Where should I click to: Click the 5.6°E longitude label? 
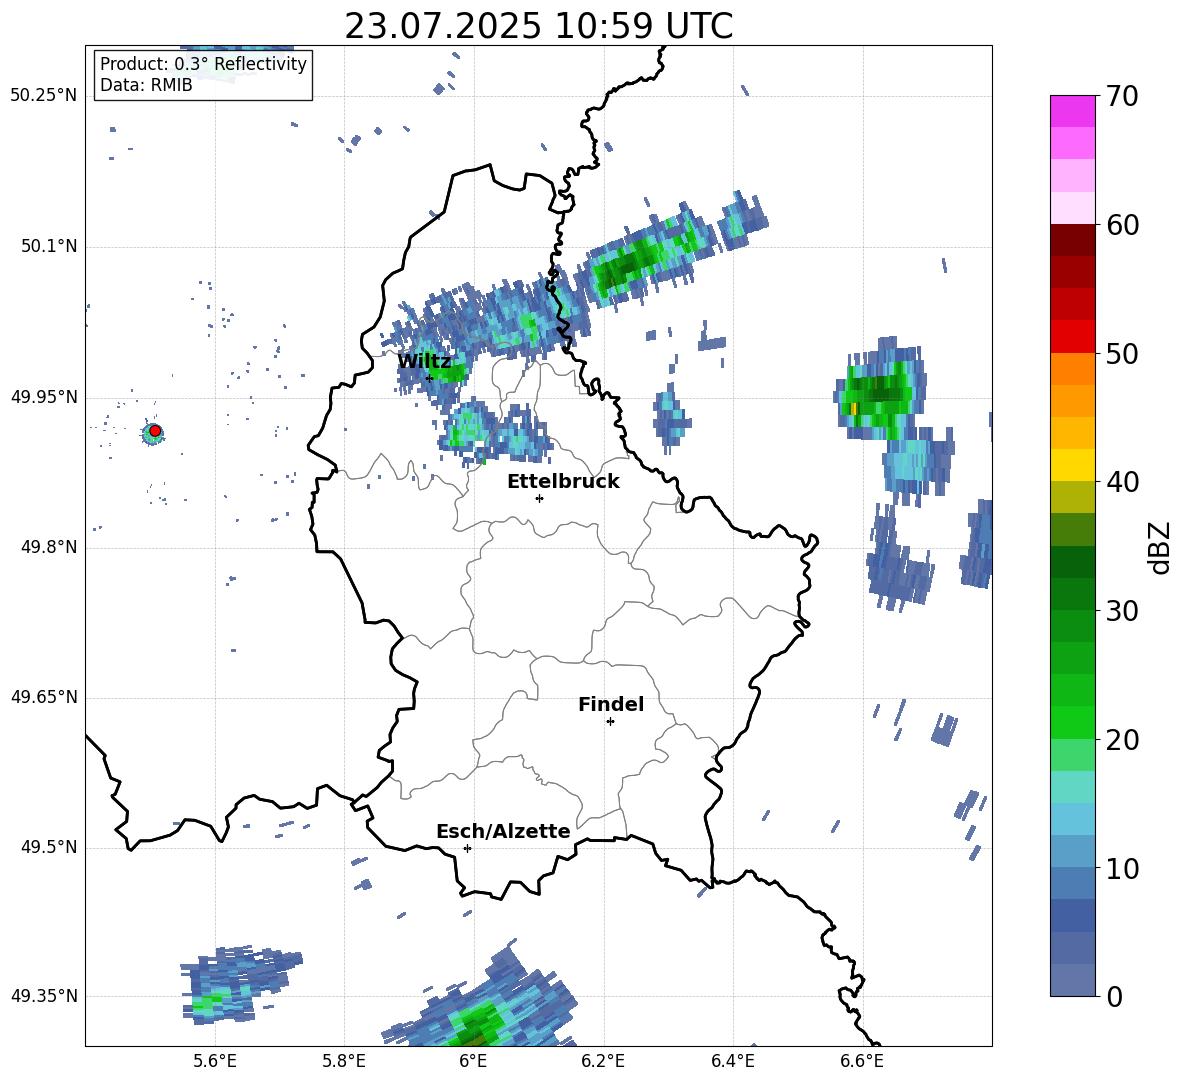point(215,1061)
